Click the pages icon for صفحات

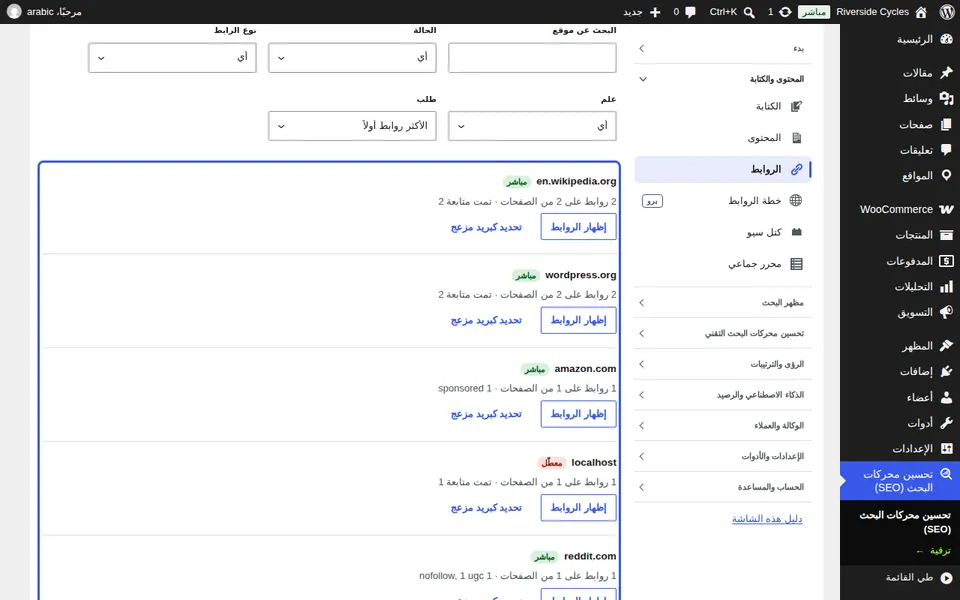947,124
